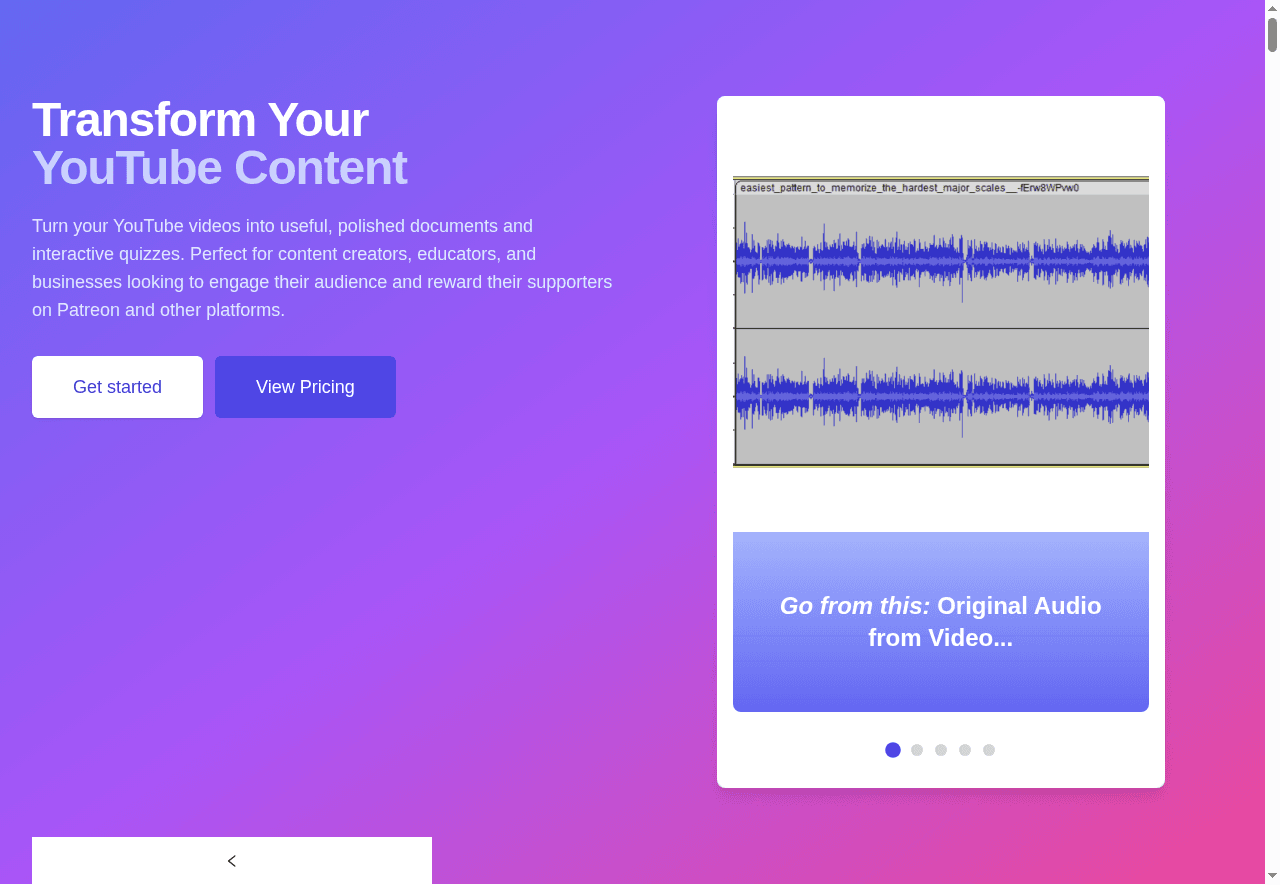This screenshot has width=1280, height=885.
Task: Click the scrollbar up arrow
Action: tap(1271, 7)
